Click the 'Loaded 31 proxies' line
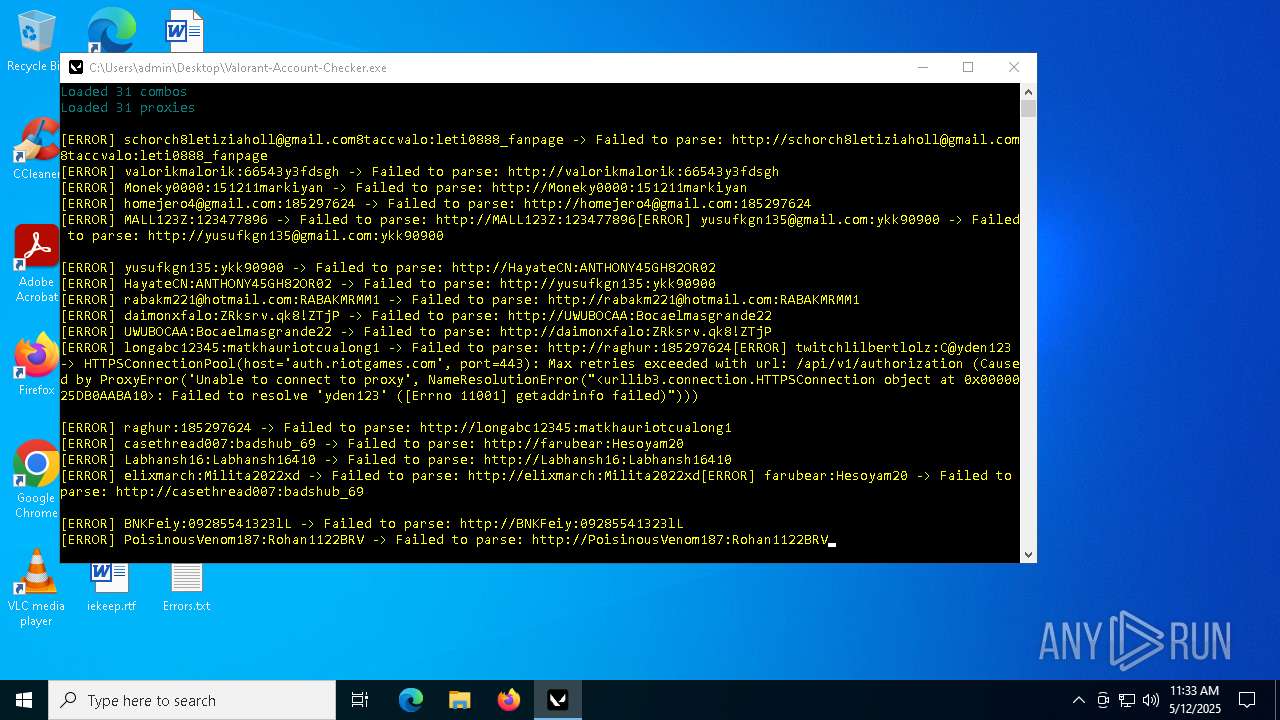The image size is (1280, 720). tap(128, 108)
